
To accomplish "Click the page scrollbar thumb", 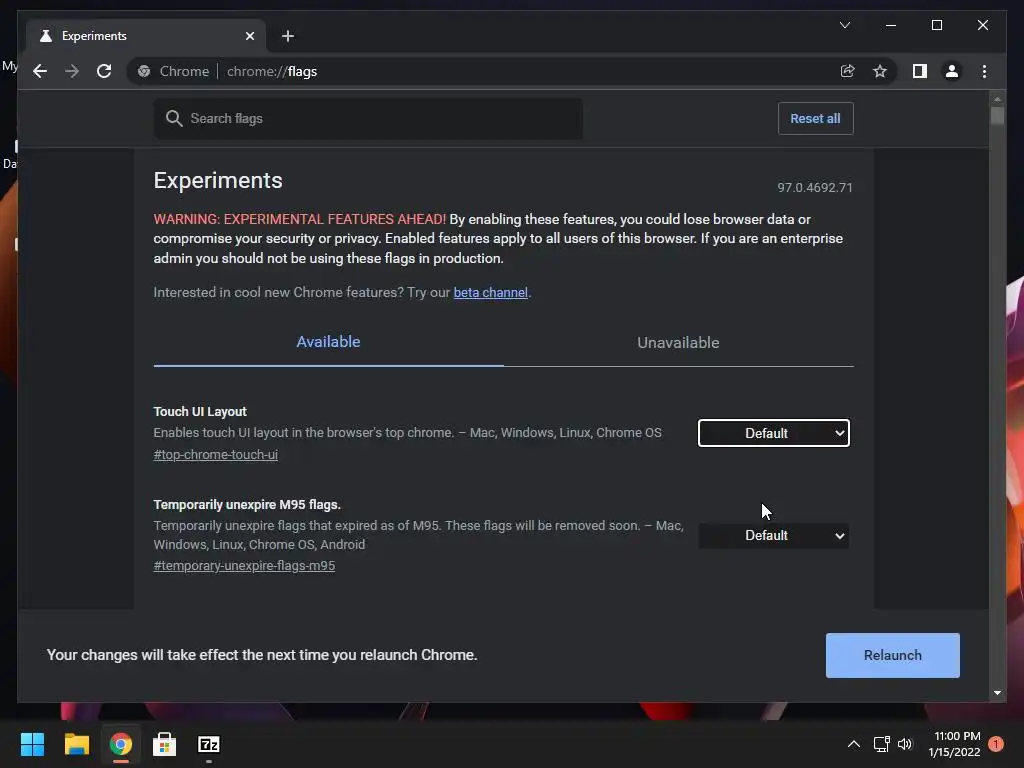I will (997, 115).
